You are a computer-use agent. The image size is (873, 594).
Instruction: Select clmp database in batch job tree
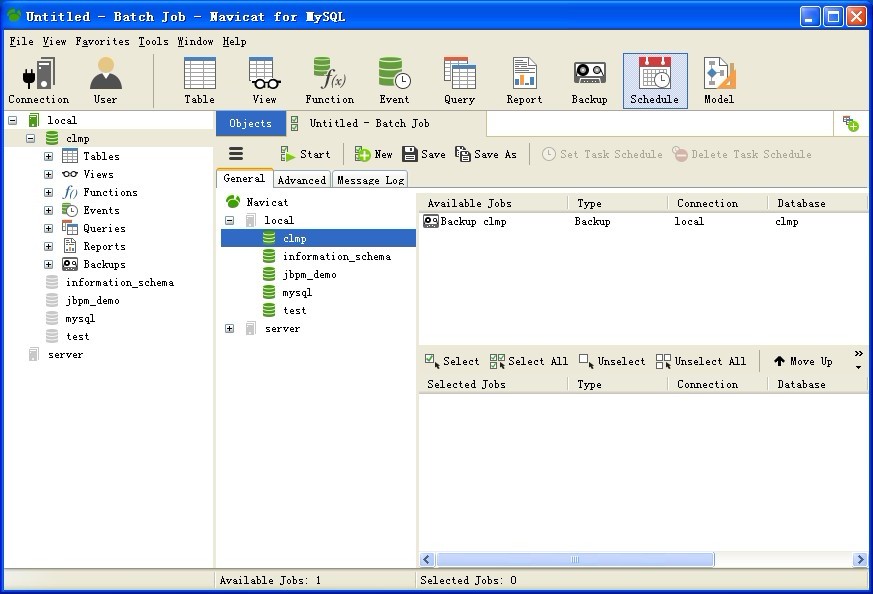pos(318,238)
